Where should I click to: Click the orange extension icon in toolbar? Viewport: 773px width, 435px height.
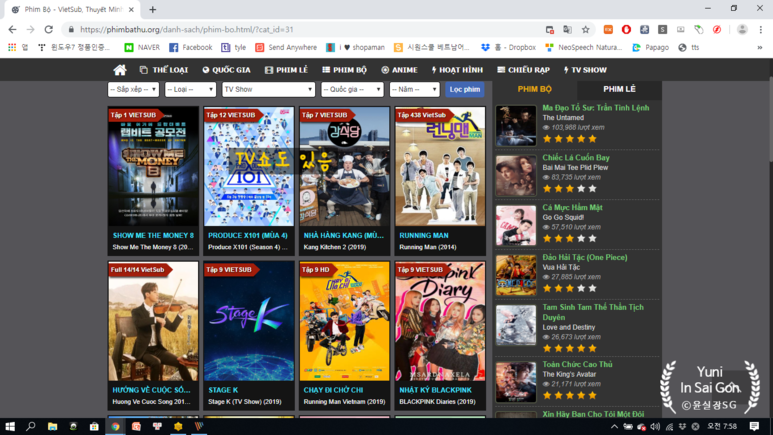608,30
